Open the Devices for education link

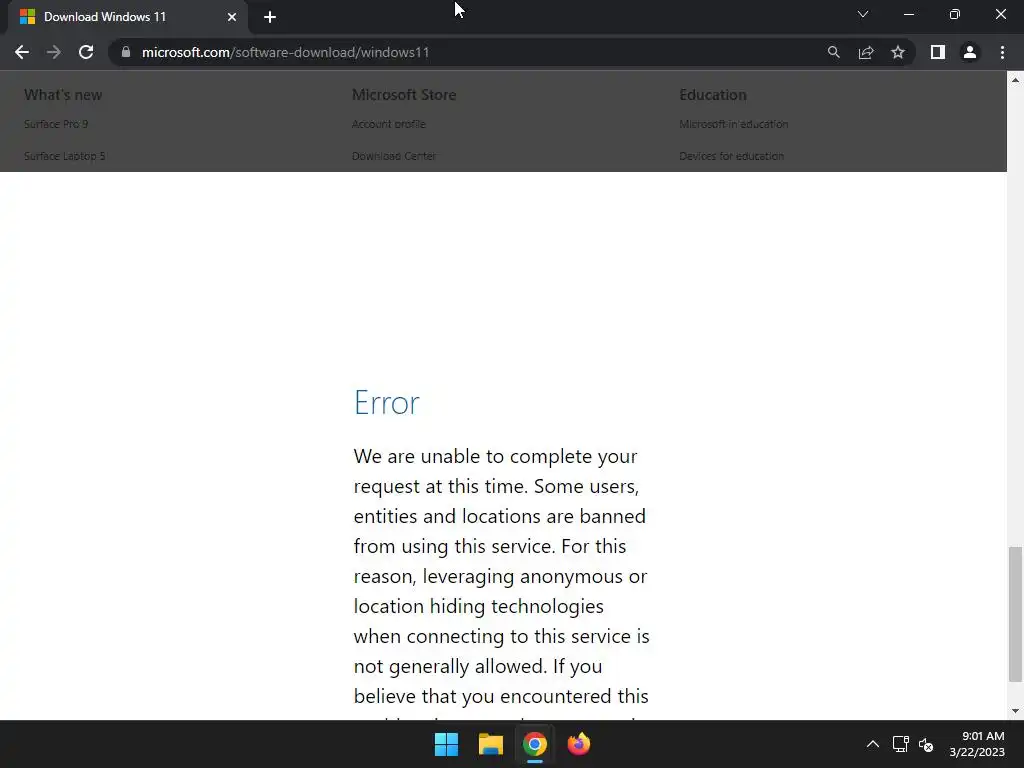[x=731, y=156]
